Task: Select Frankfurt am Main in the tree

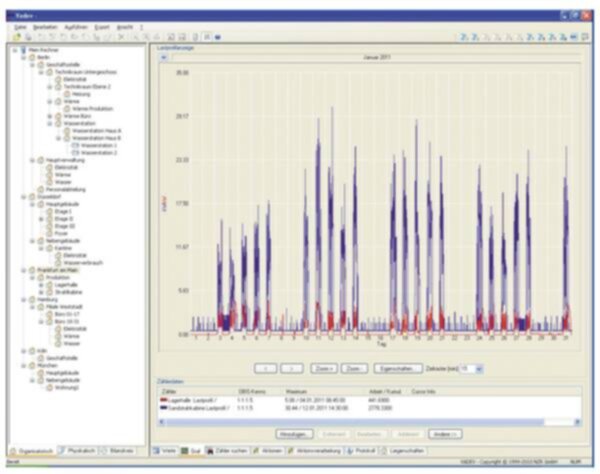Action: [57, 270]
